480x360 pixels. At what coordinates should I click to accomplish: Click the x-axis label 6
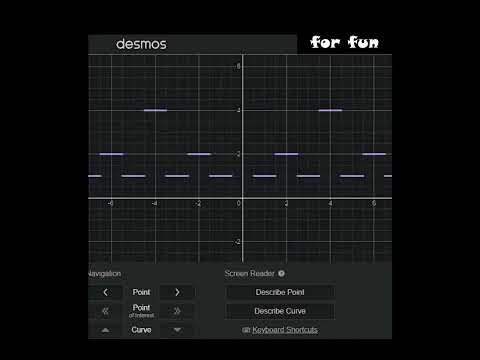374,204
